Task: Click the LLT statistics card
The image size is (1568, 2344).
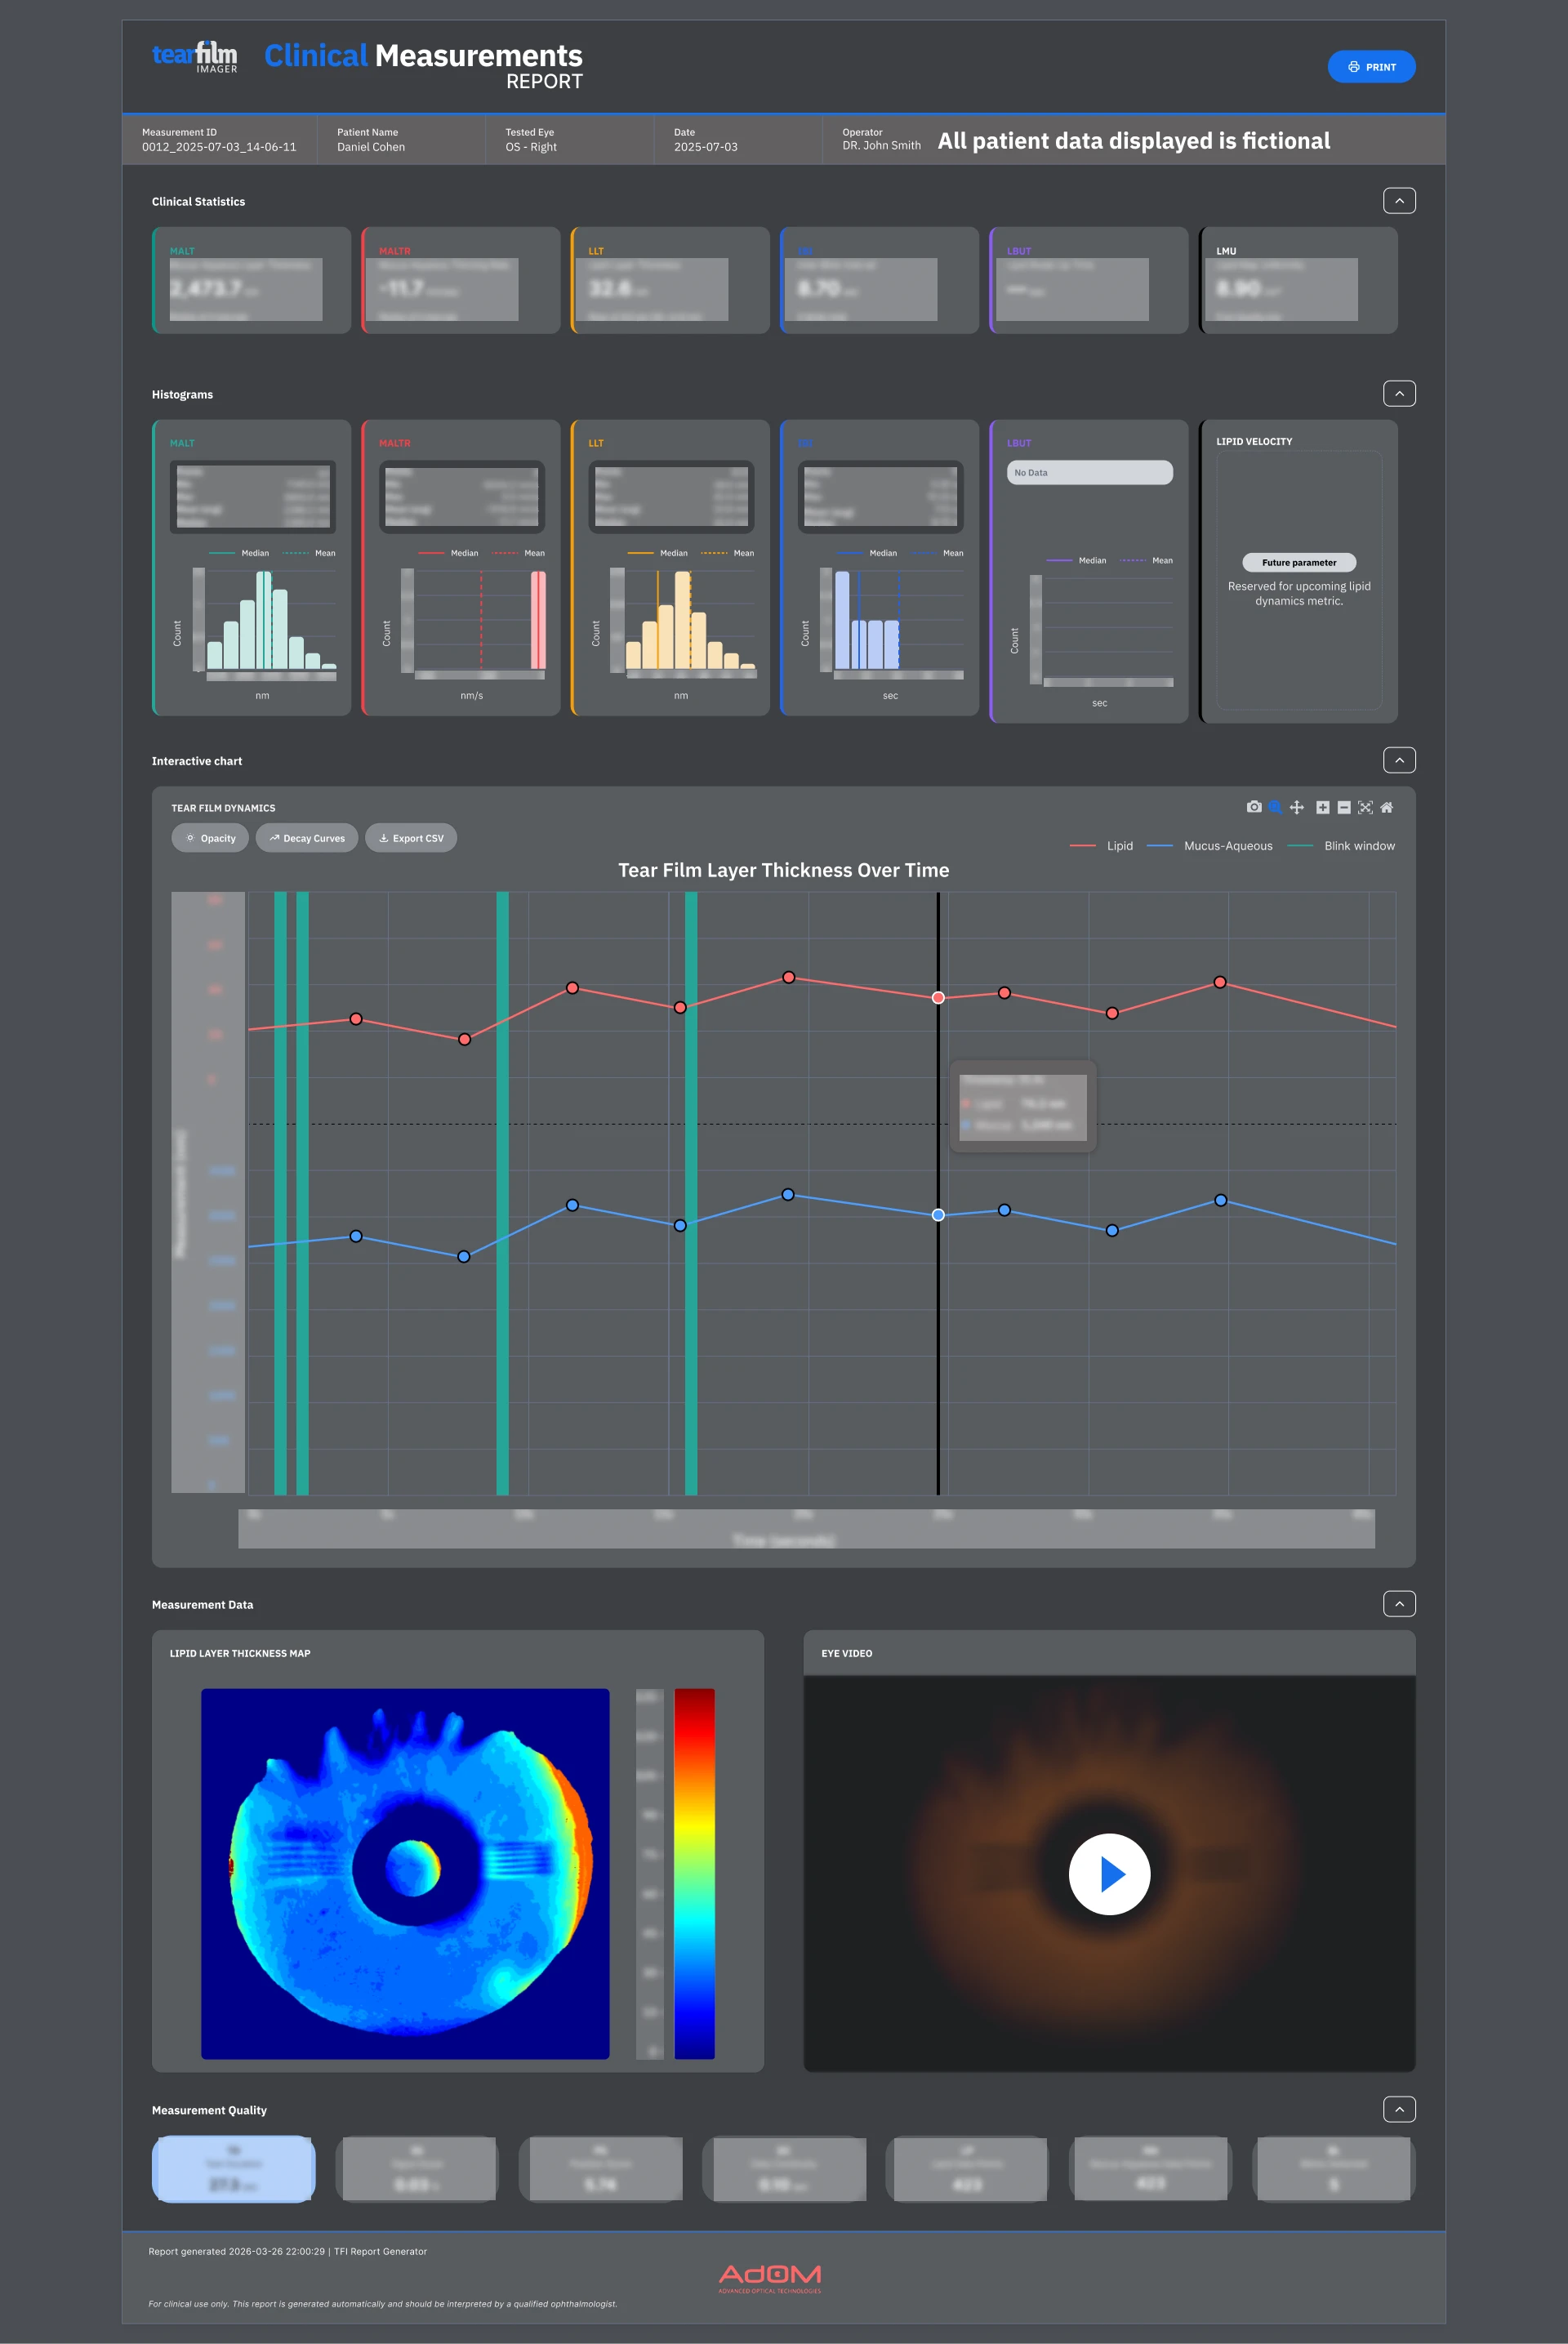Action: click(x=670, y=280)
